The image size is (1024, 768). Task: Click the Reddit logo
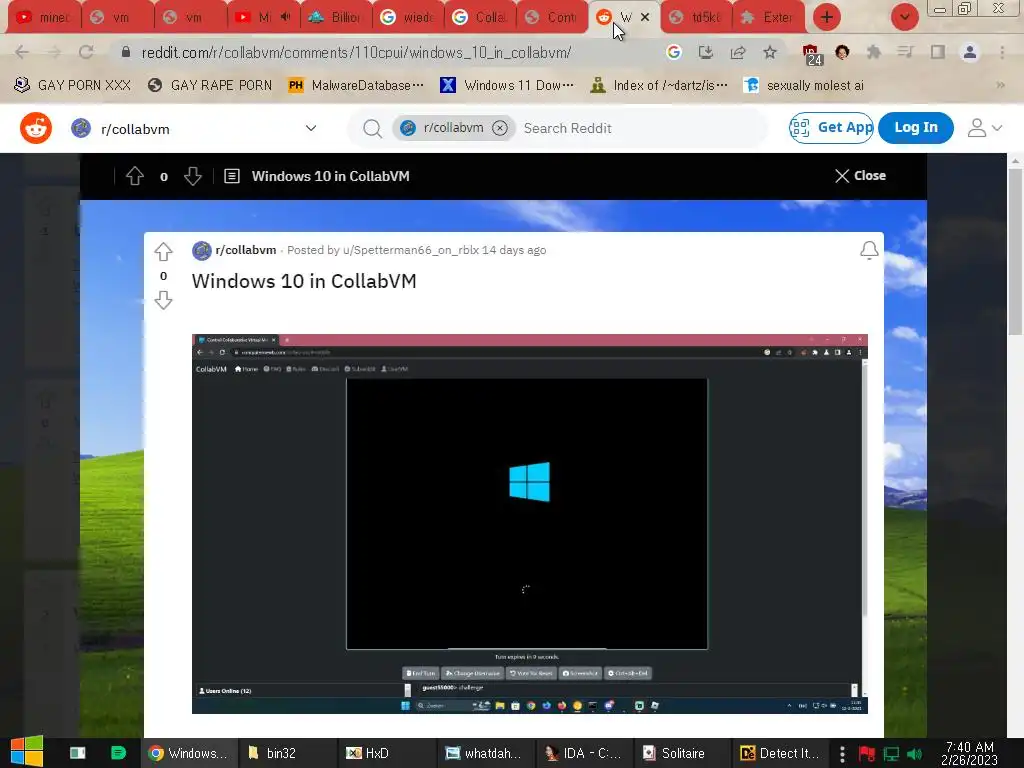pos(36,128)
